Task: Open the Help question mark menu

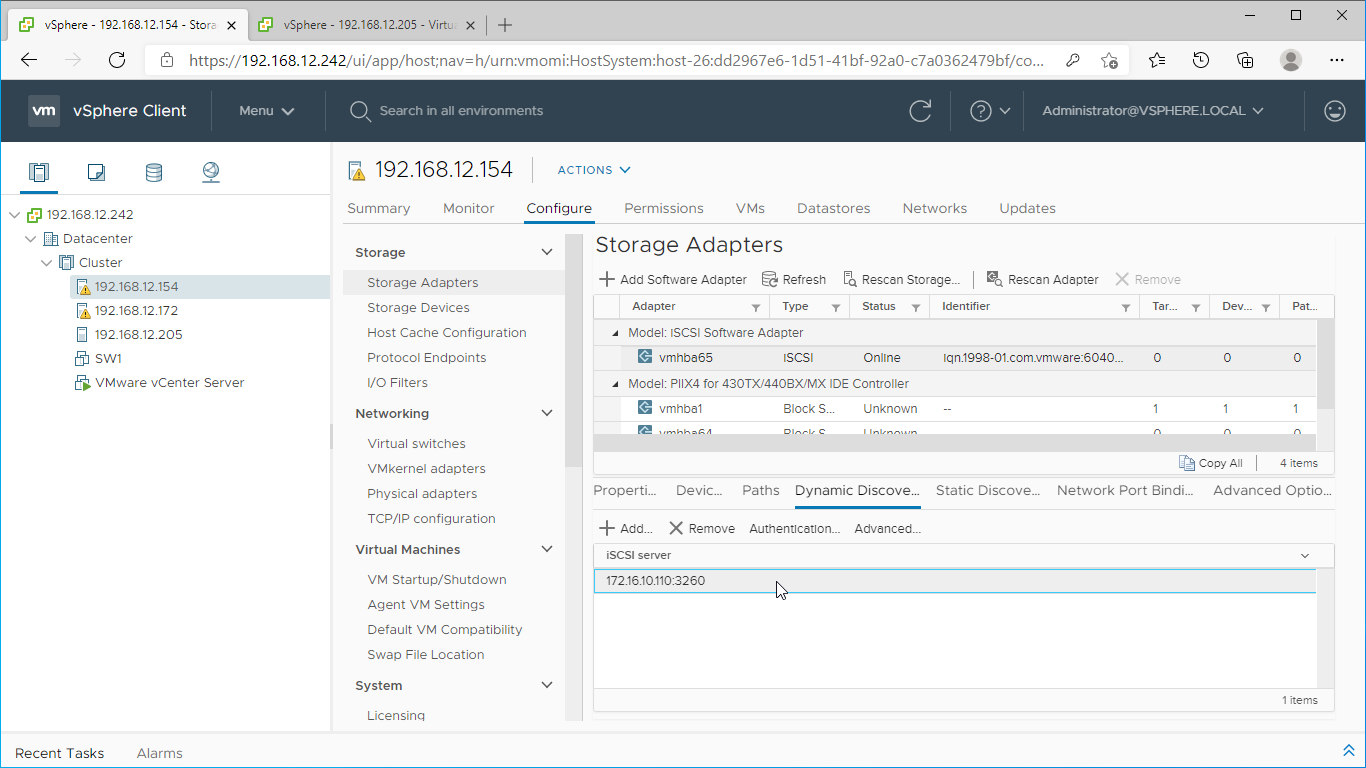Action: point(990,111)
